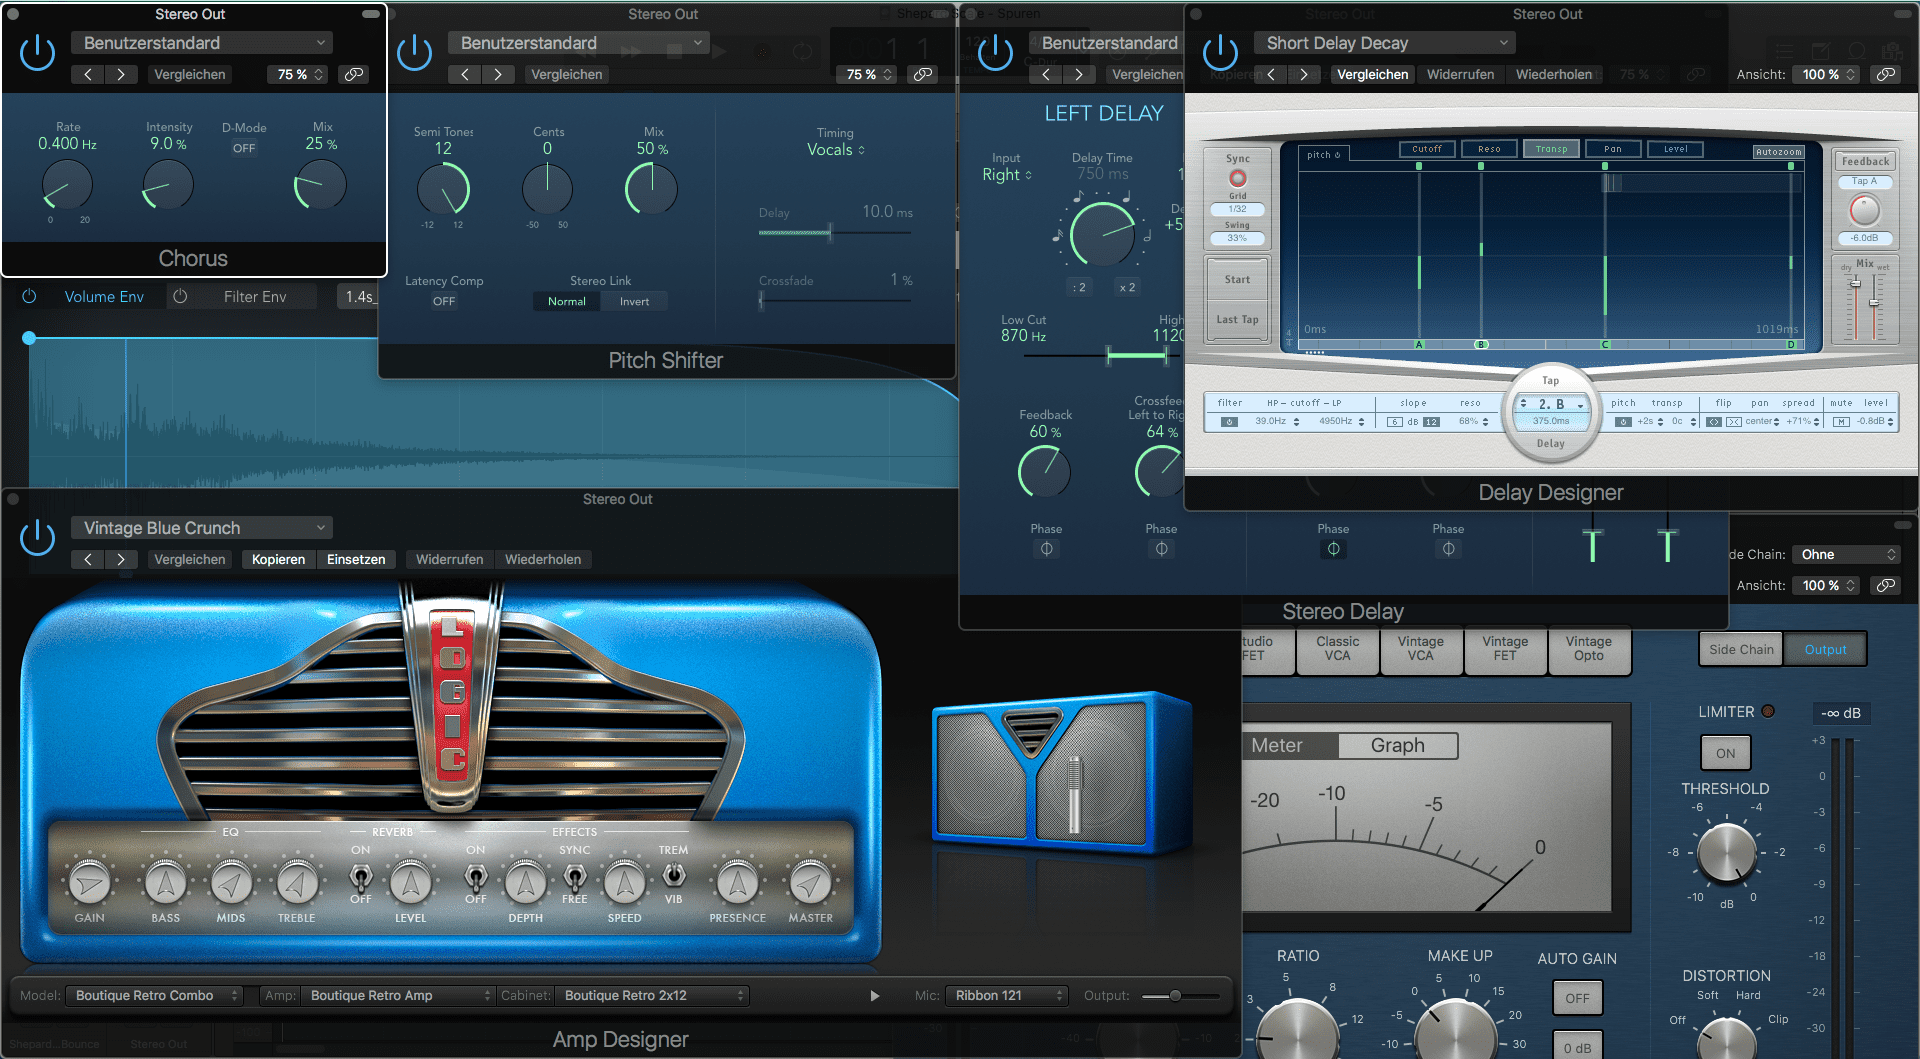The height and width of the screenshot is (1059, 1920).
Task: Toggle Chorus D-Mode OFF switch
Action: 244,148
